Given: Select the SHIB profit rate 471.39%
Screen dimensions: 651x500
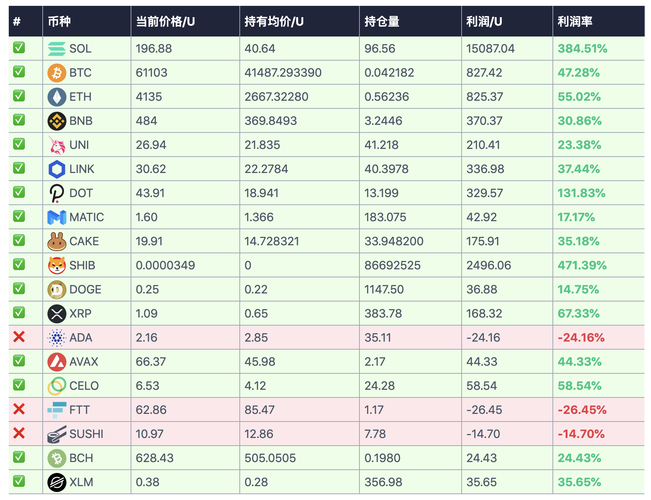Looking at the screenshot, I should [582, 265].
